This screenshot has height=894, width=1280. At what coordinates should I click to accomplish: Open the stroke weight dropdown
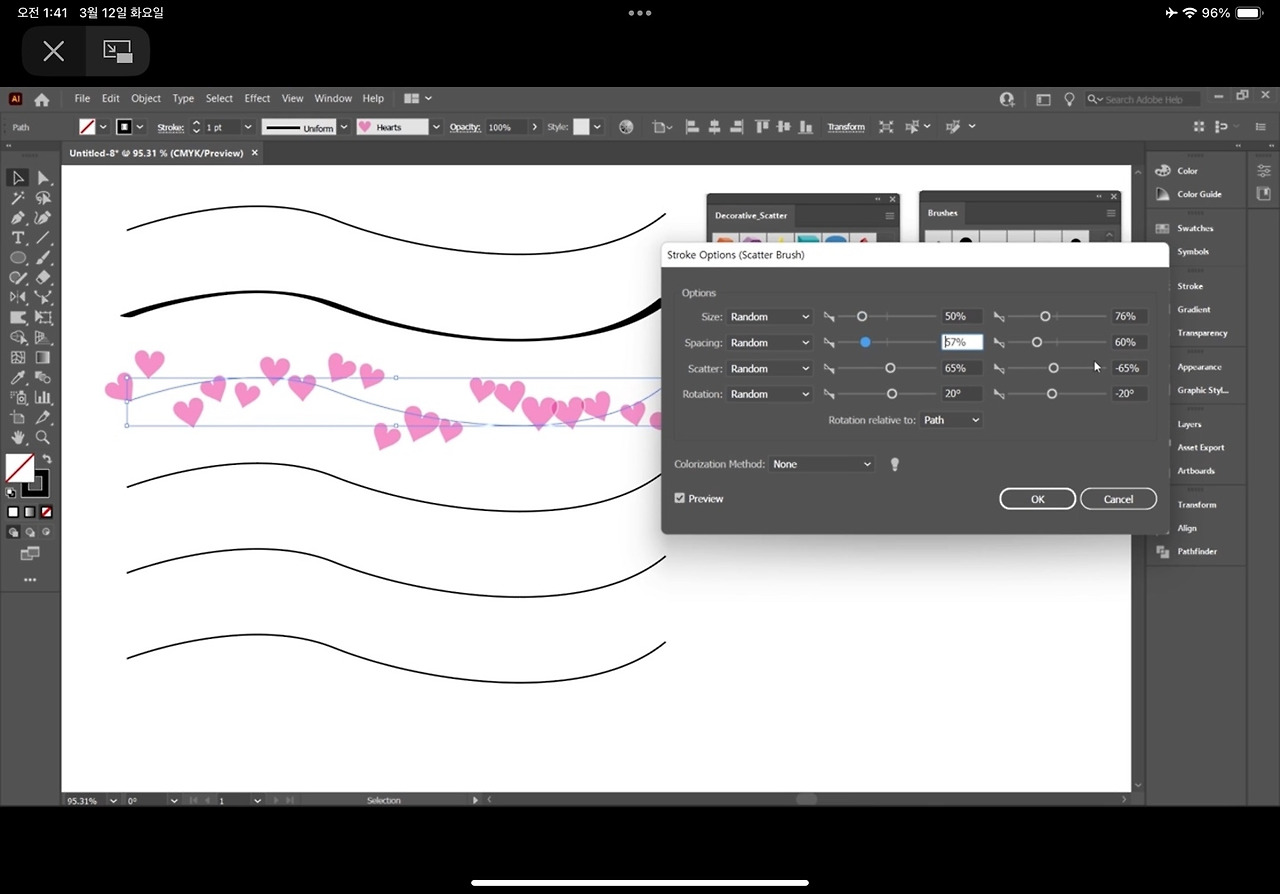[247, 127]
